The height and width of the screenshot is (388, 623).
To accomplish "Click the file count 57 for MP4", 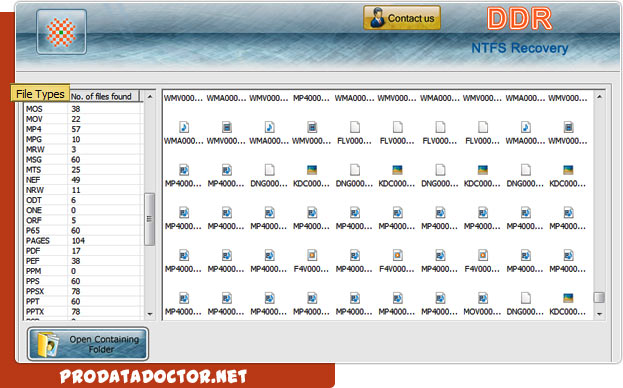I will 76,129.
